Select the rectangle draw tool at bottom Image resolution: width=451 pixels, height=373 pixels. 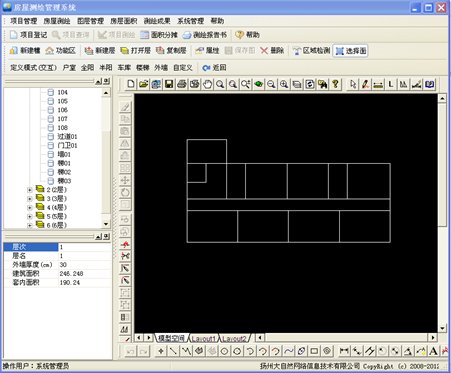[x=314, y=351]
